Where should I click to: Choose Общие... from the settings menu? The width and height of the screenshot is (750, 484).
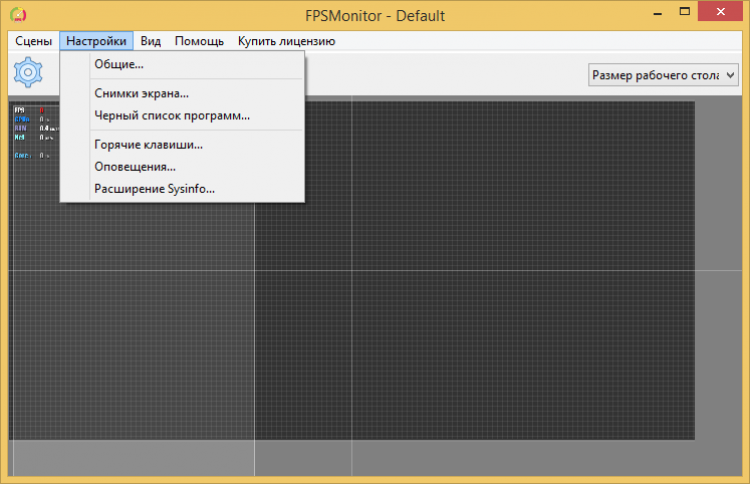pyautogui.click(x=182, y=64)
